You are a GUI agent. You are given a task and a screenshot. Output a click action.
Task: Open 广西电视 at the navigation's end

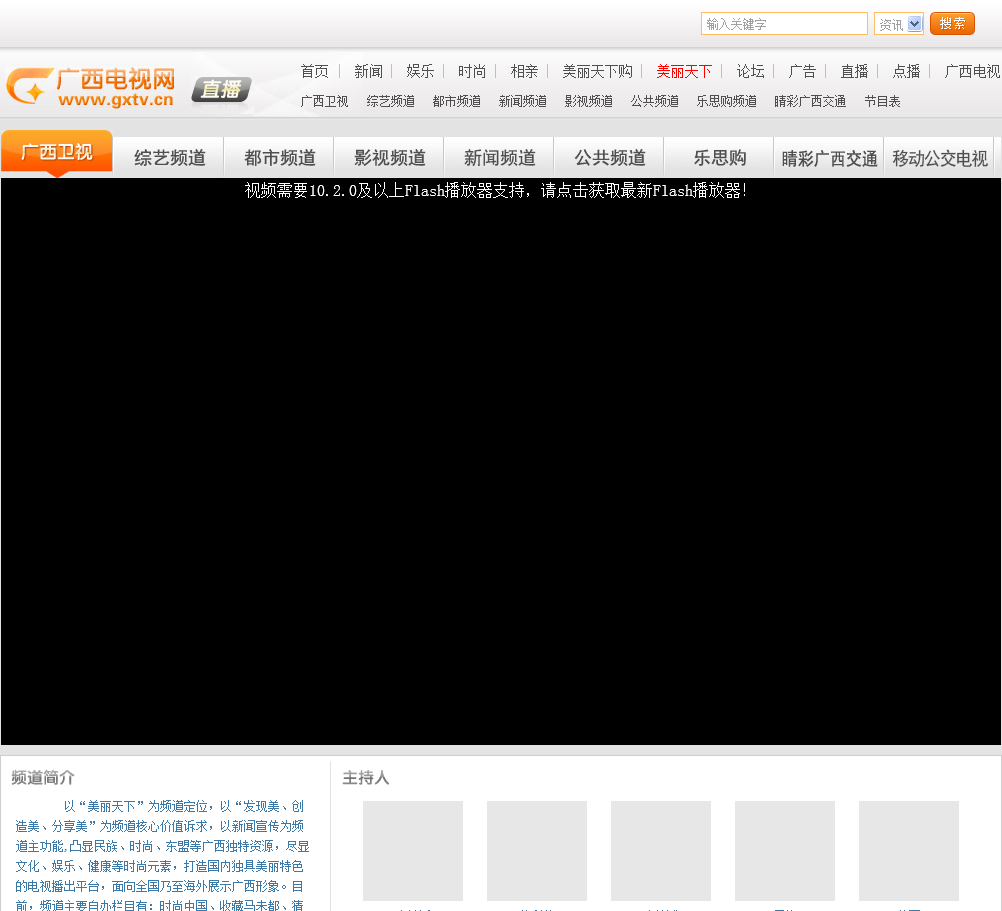click(x=972, y=72)
